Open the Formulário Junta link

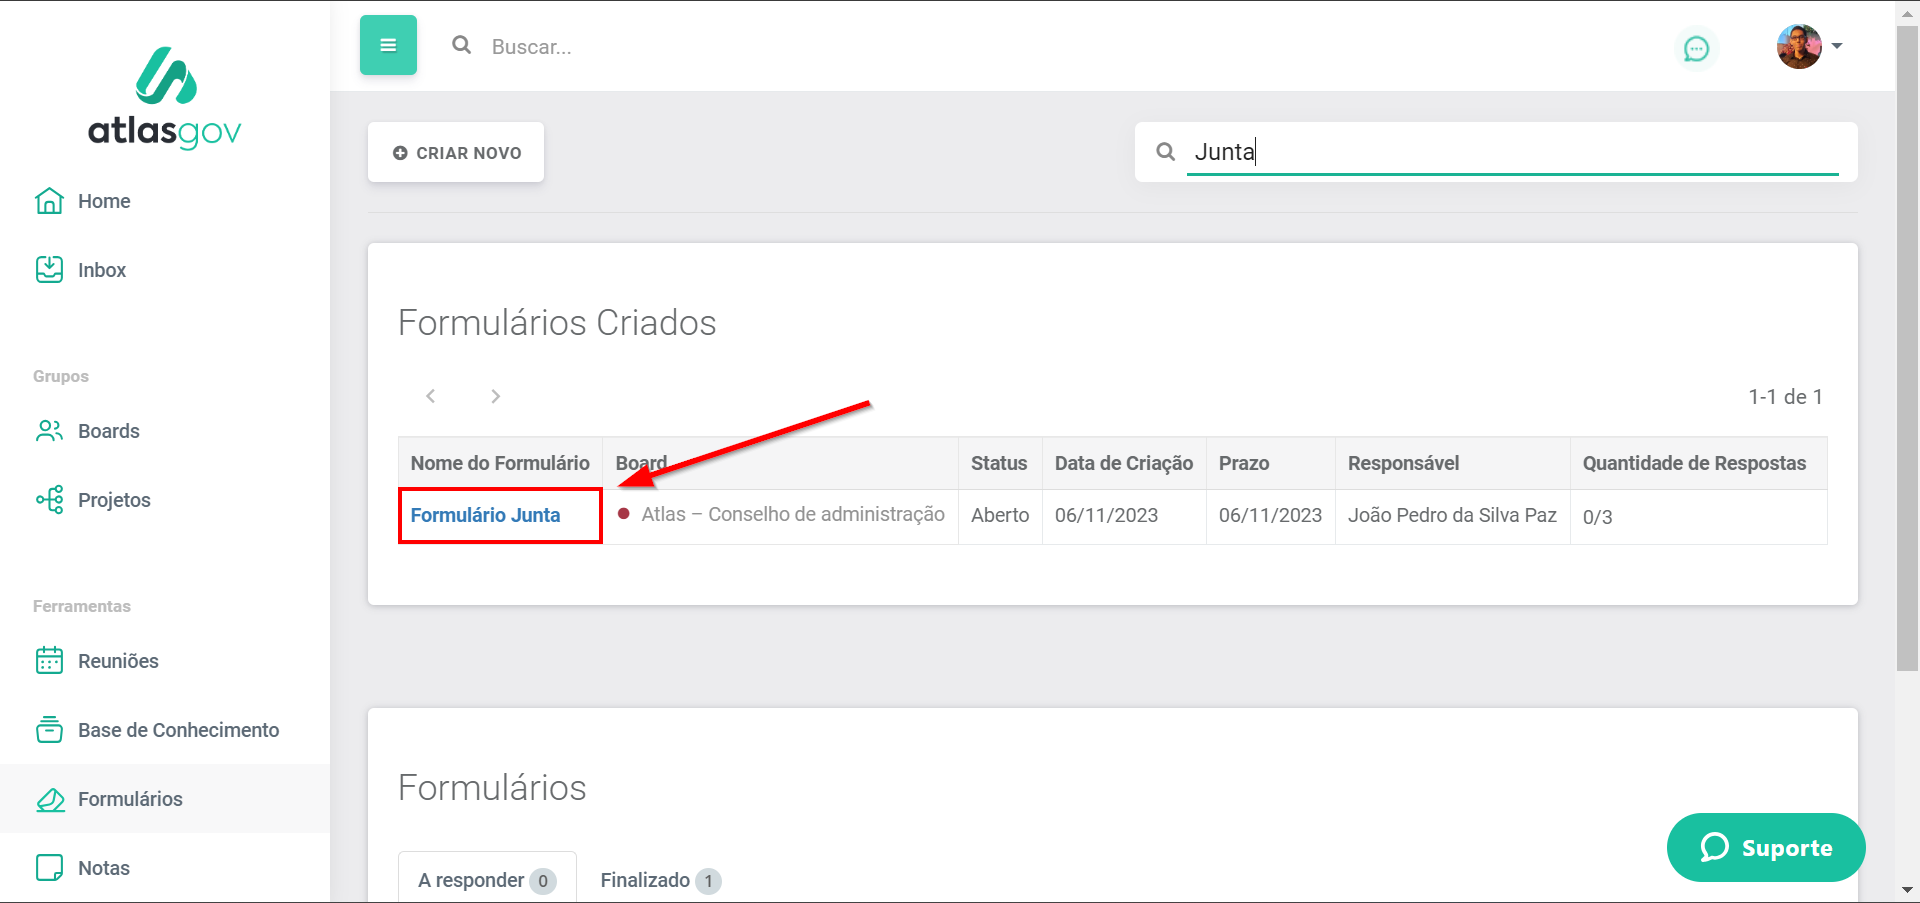[485, 515]
